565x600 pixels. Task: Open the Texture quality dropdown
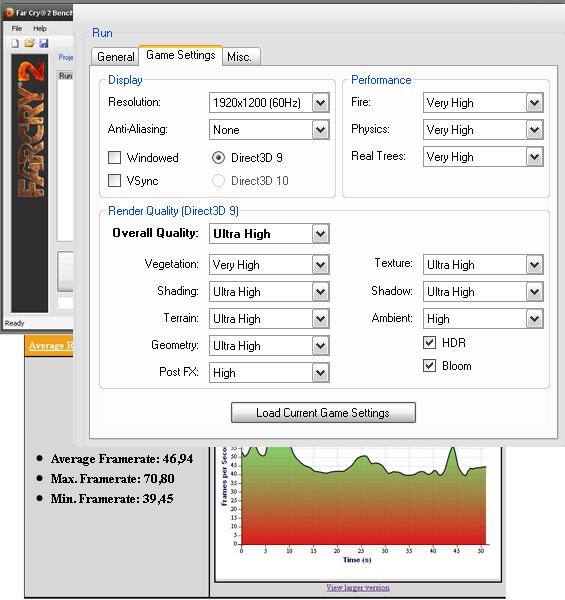pos(483,264)
